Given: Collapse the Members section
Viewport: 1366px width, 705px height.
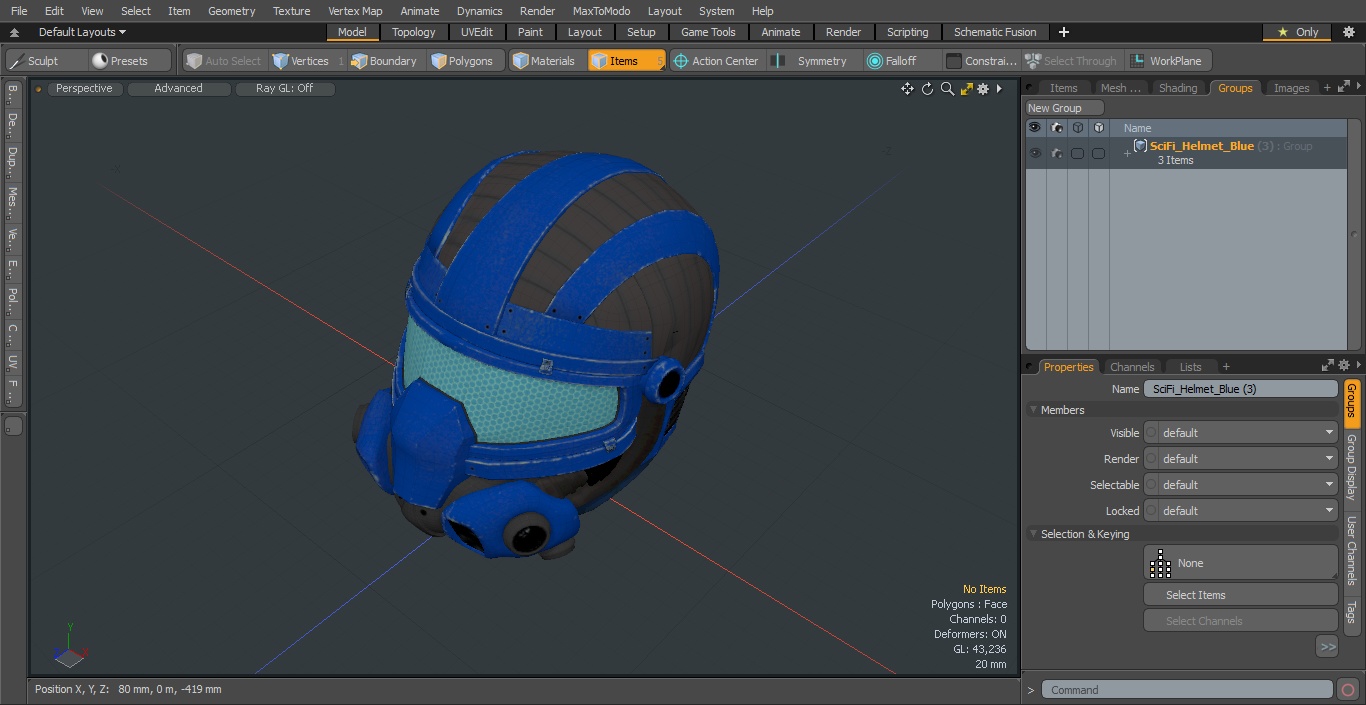Looking at the screenshot, I should click(1033, 410).
